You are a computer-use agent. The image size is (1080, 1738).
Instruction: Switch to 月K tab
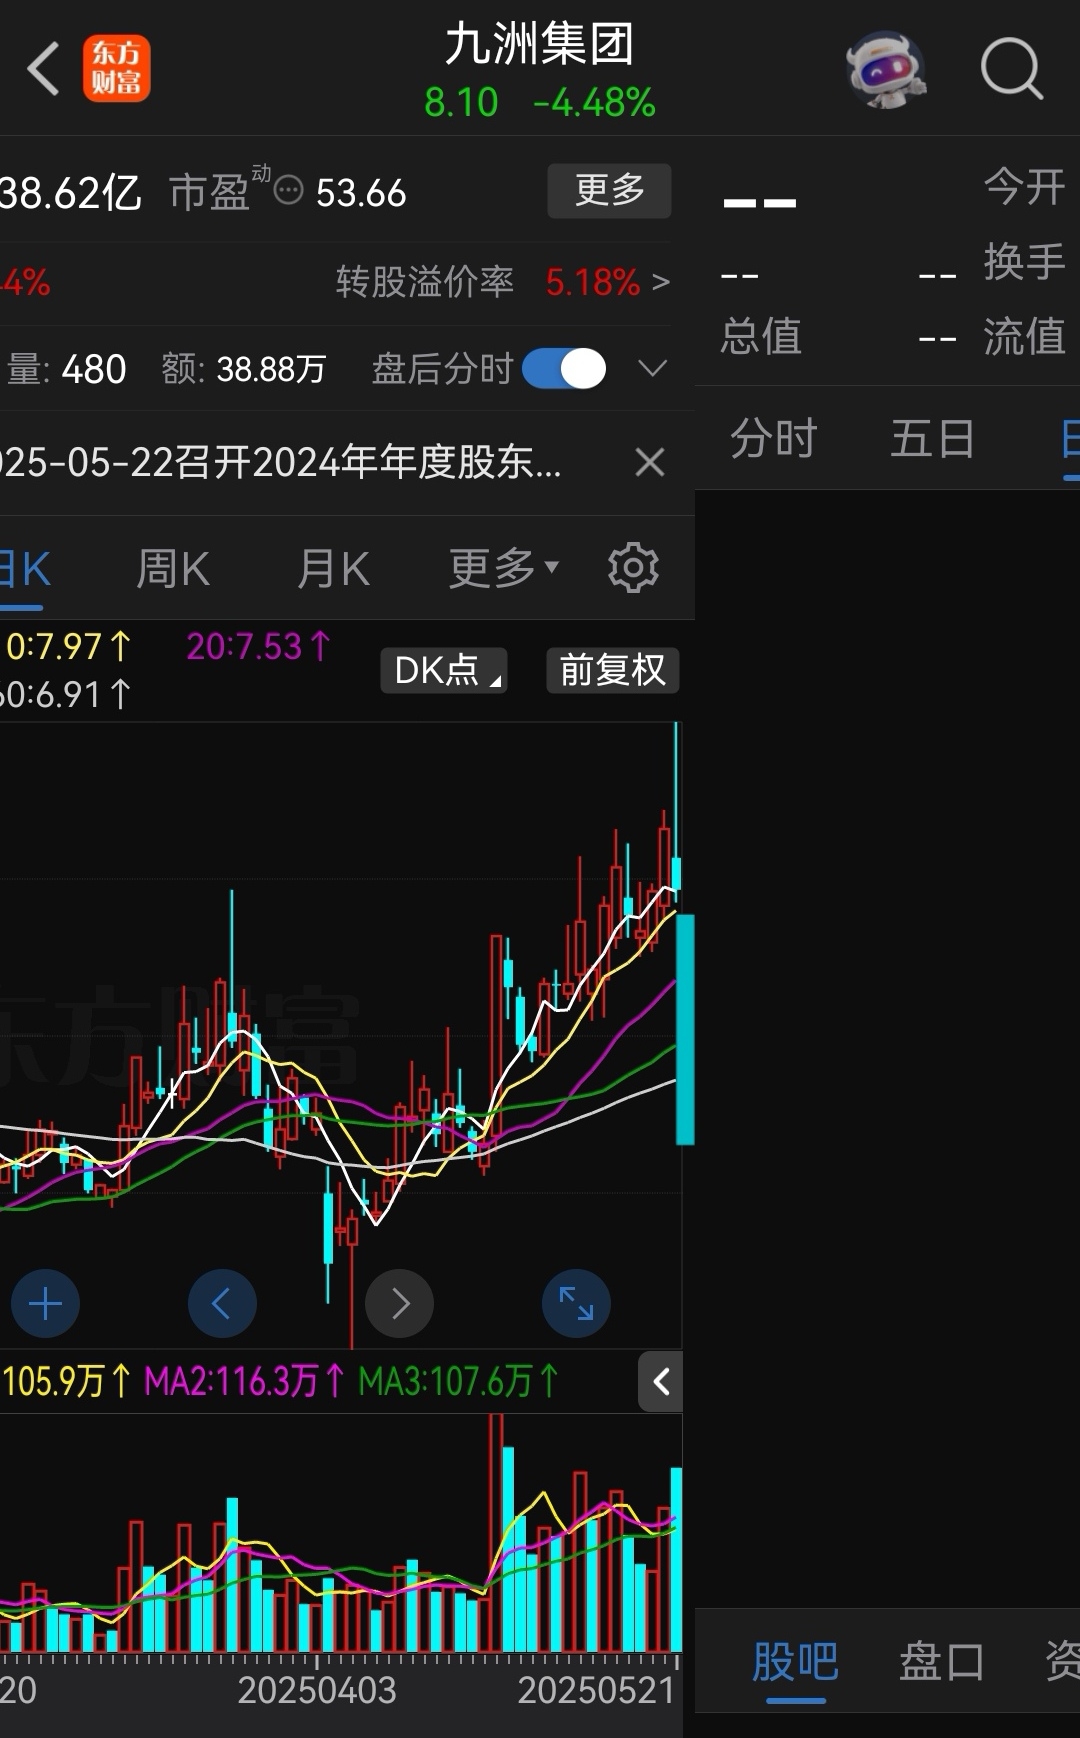tap(333, 569)
